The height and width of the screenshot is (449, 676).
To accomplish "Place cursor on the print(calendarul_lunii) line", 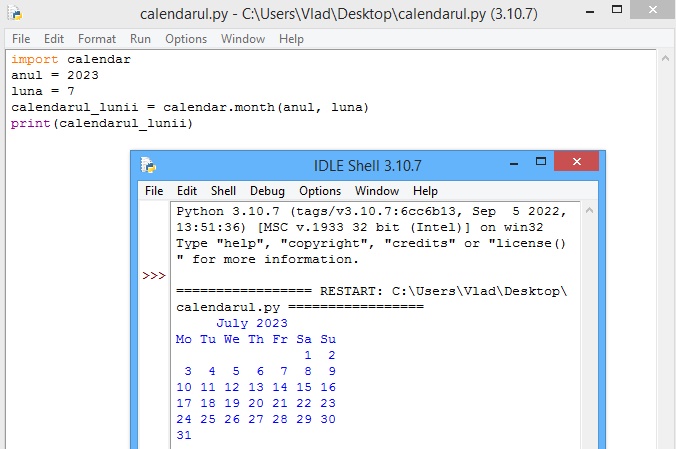I will (x=100, y=124).
